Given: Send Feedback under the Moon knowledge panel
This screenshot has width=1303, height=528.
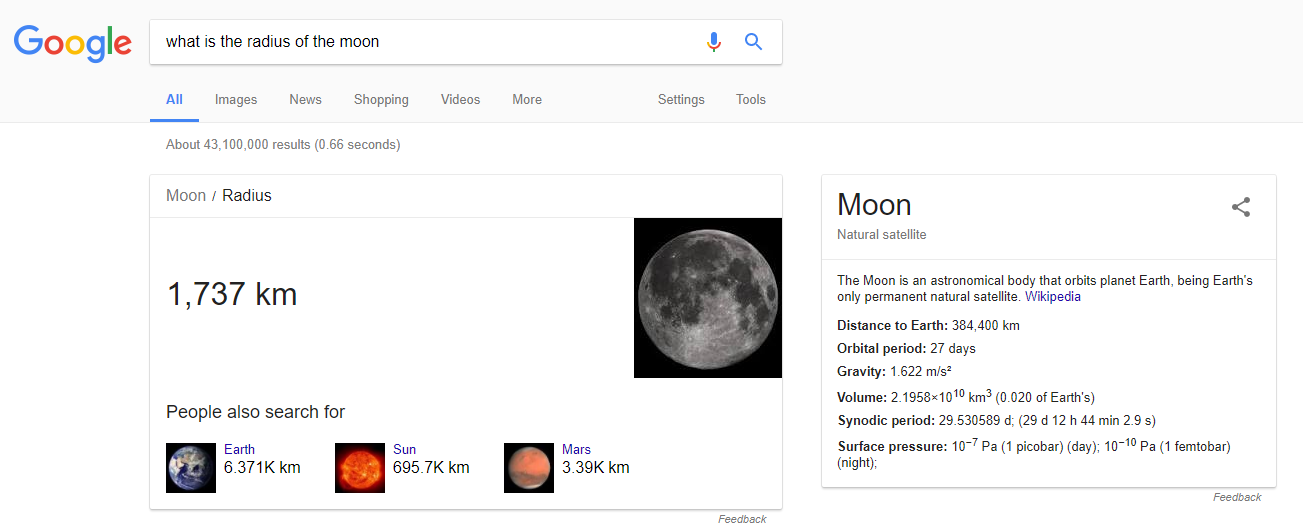Looking at the screenshot, I should click(1237, 497).
